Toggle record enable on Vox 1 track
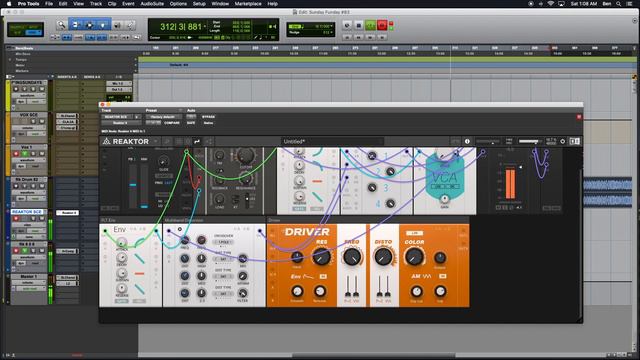Screen dimensions: 640x360 [16, 154]
